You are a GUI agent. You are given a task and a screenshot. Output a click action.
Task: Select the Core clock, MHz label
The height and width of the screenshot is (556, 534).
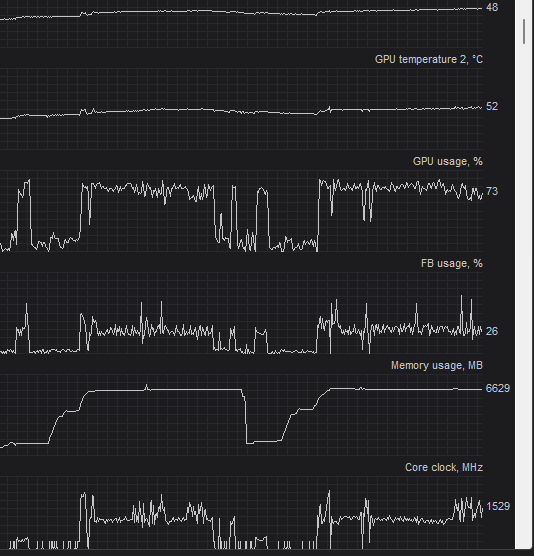(x=444, y=467)
